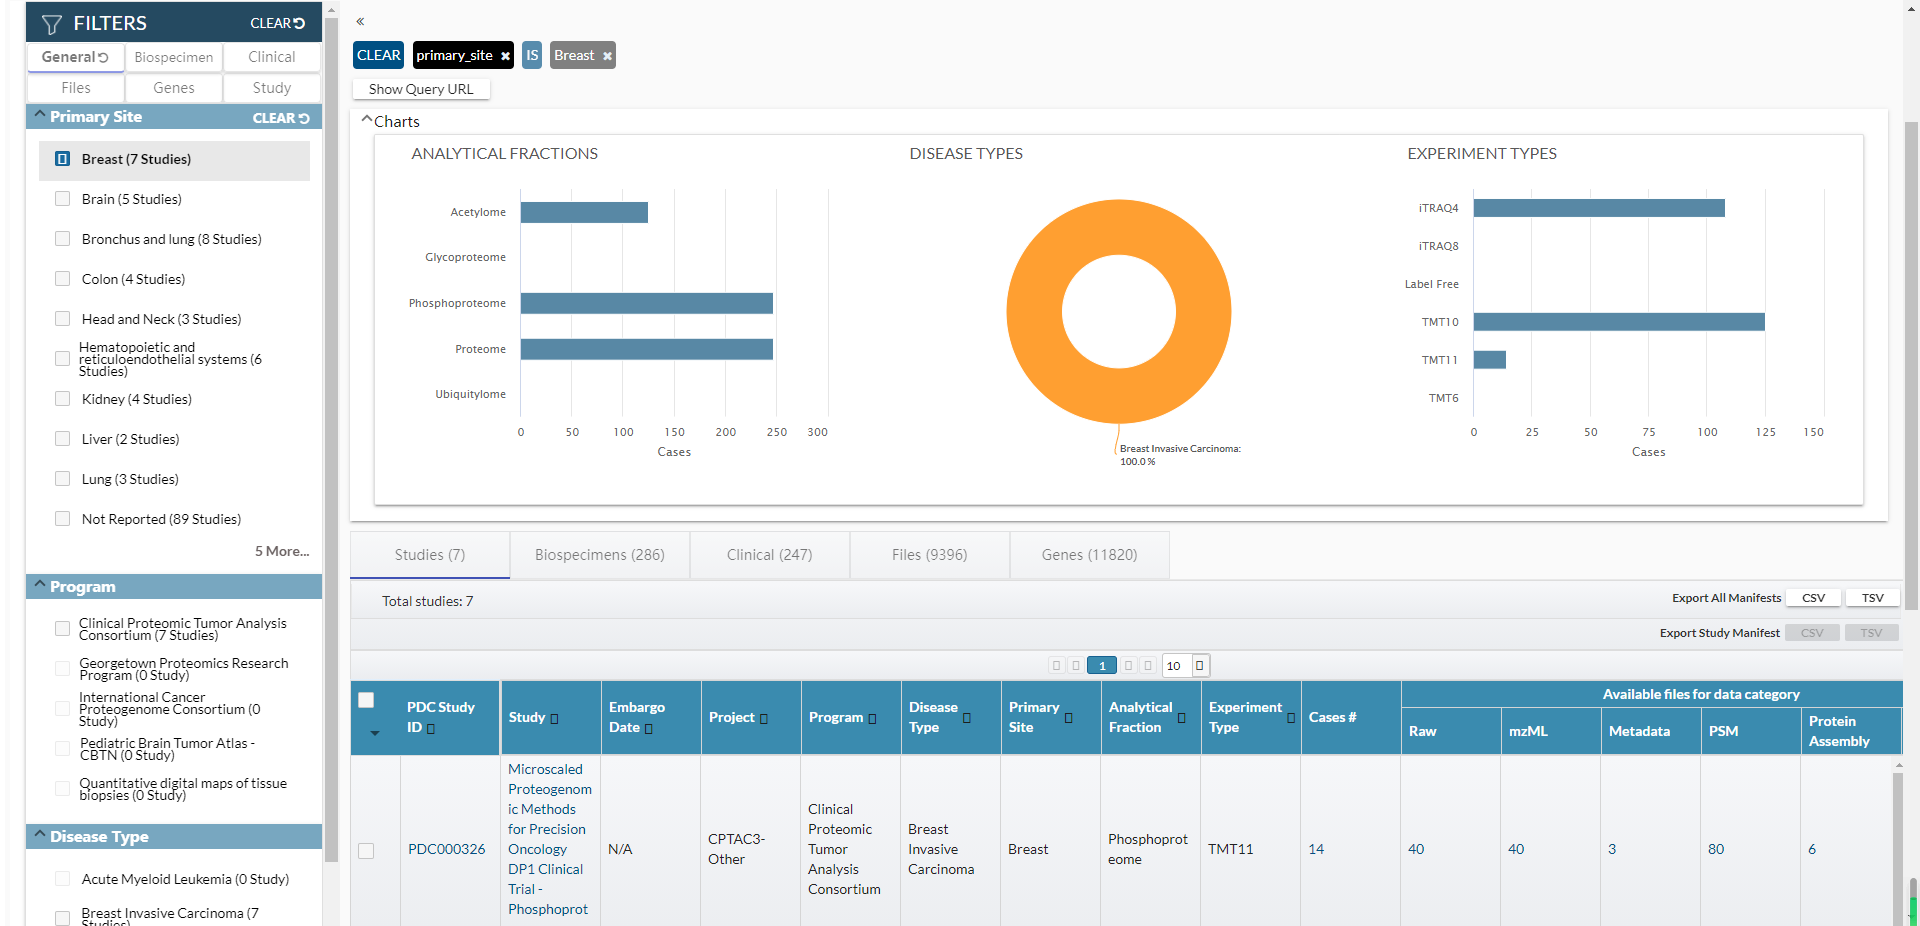Click the funnel icon beside FILTERS
The height and width of the screenshot is (926, 1920).
pos(52,24)
